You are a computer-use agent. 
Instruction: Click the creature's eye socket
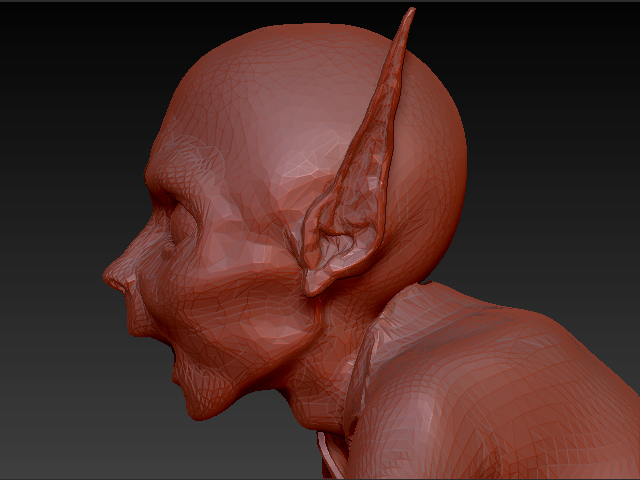click(x=180, y=225)
